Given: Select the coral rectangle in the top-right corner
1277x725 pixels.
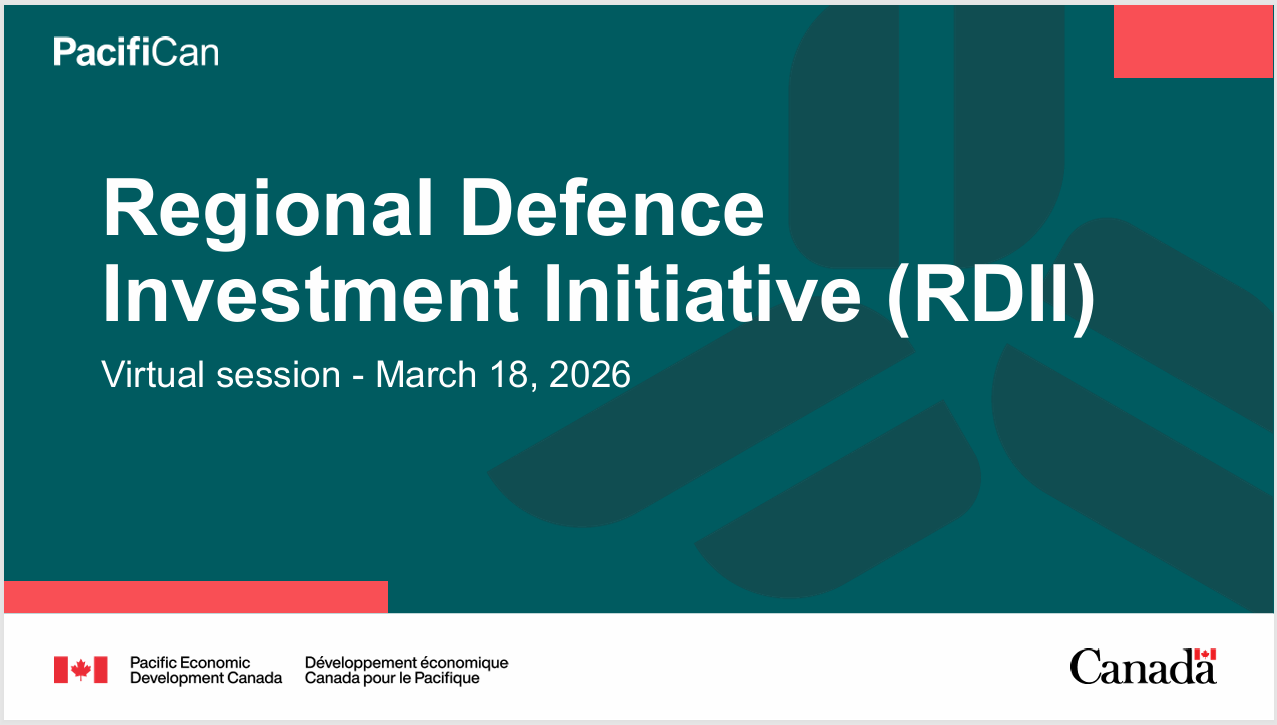Looking at the screenshot, I should (1194, 41).
